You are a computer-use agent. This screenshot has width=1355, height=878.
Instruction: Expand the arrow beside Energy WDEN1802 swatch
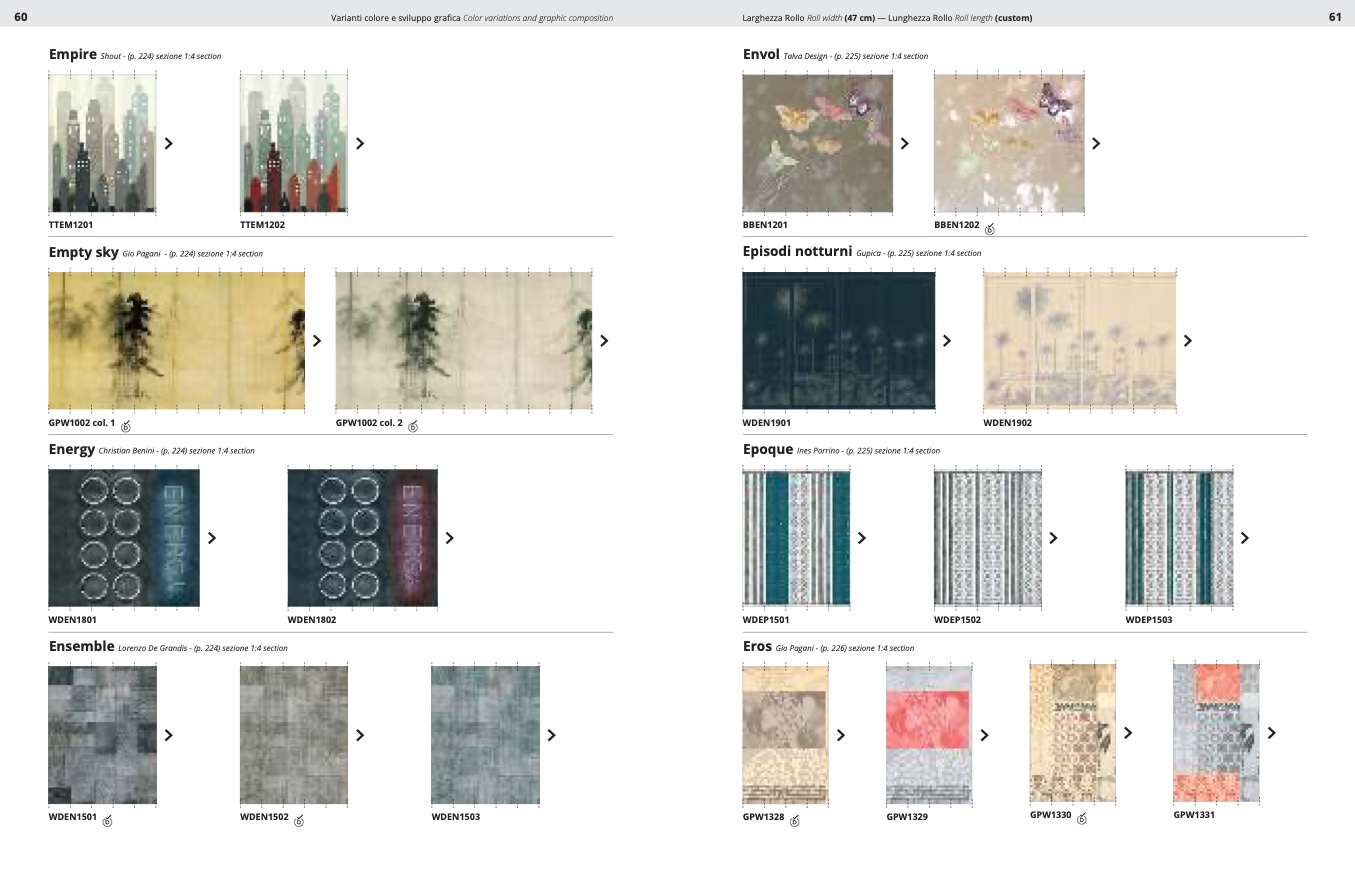click(449, 538)
